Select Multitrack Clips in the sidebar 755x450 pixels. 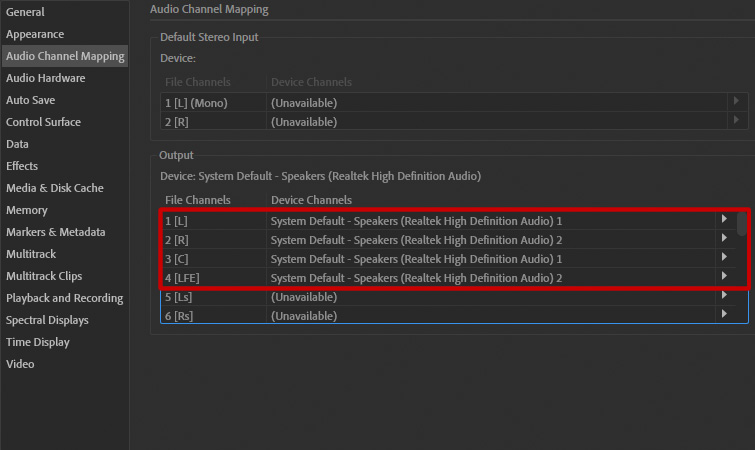click(44, 276)
